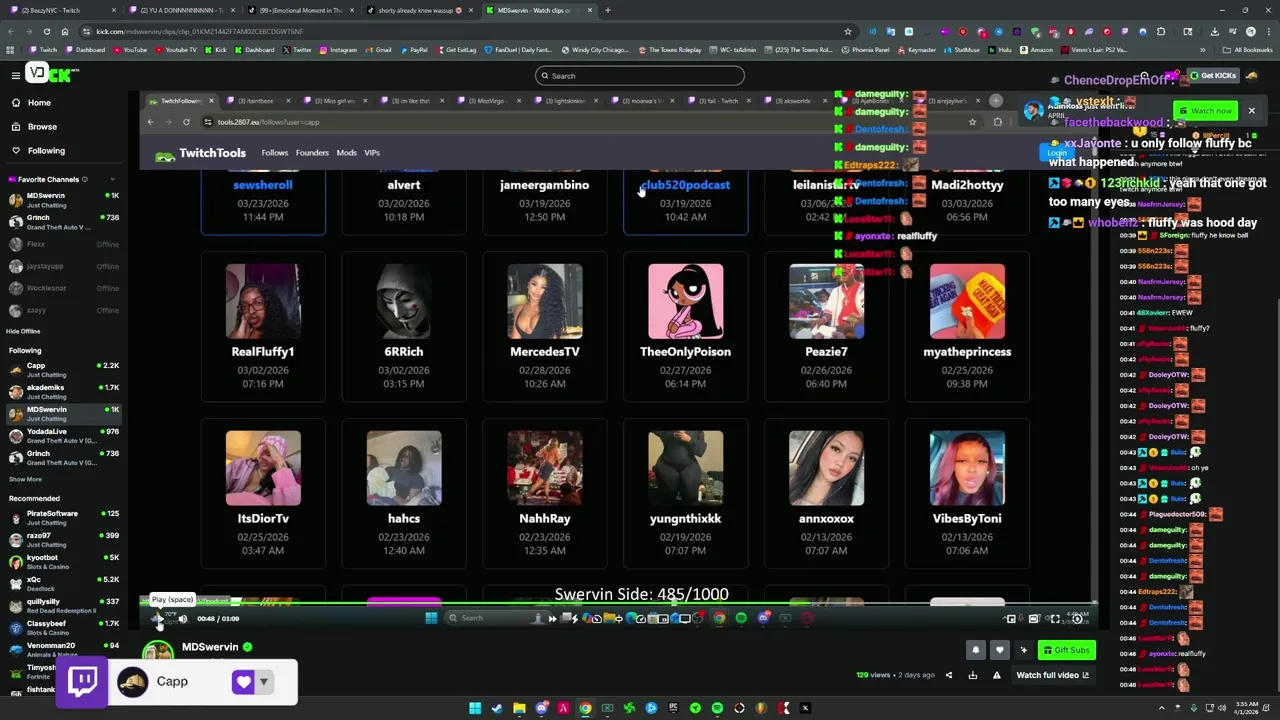1280x720 pixels.
Task: Reload page in Chrome toolbar
Action: [x=46, y=31]
